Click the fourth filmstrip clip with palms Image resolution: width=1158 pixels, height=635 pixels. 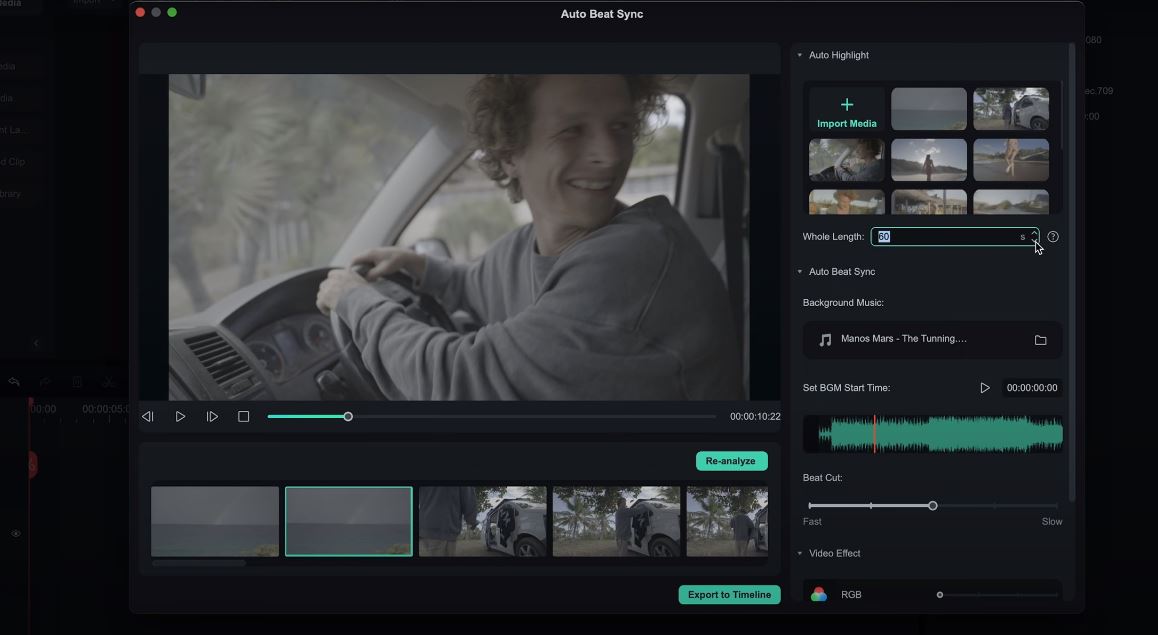tap(616, 521)
